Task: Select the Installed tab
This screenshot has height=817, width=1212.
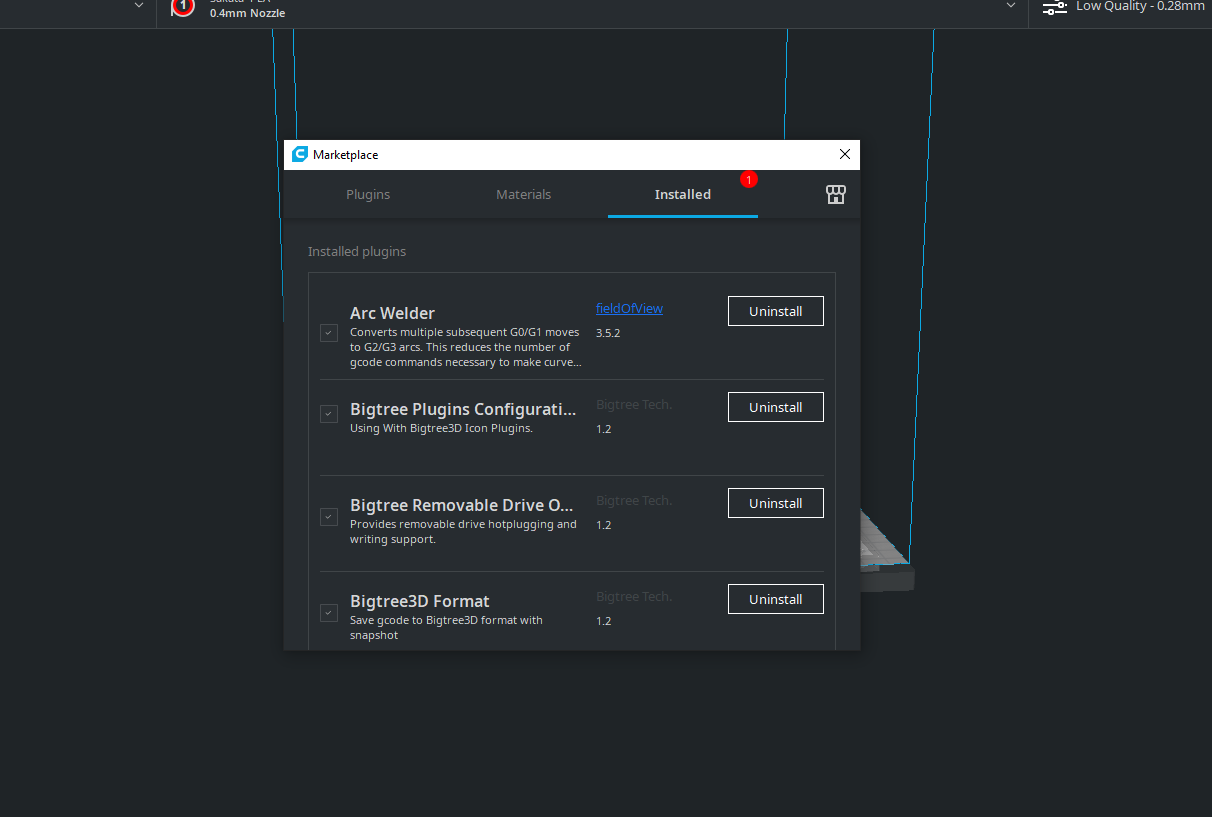Action: coord(682,195)
